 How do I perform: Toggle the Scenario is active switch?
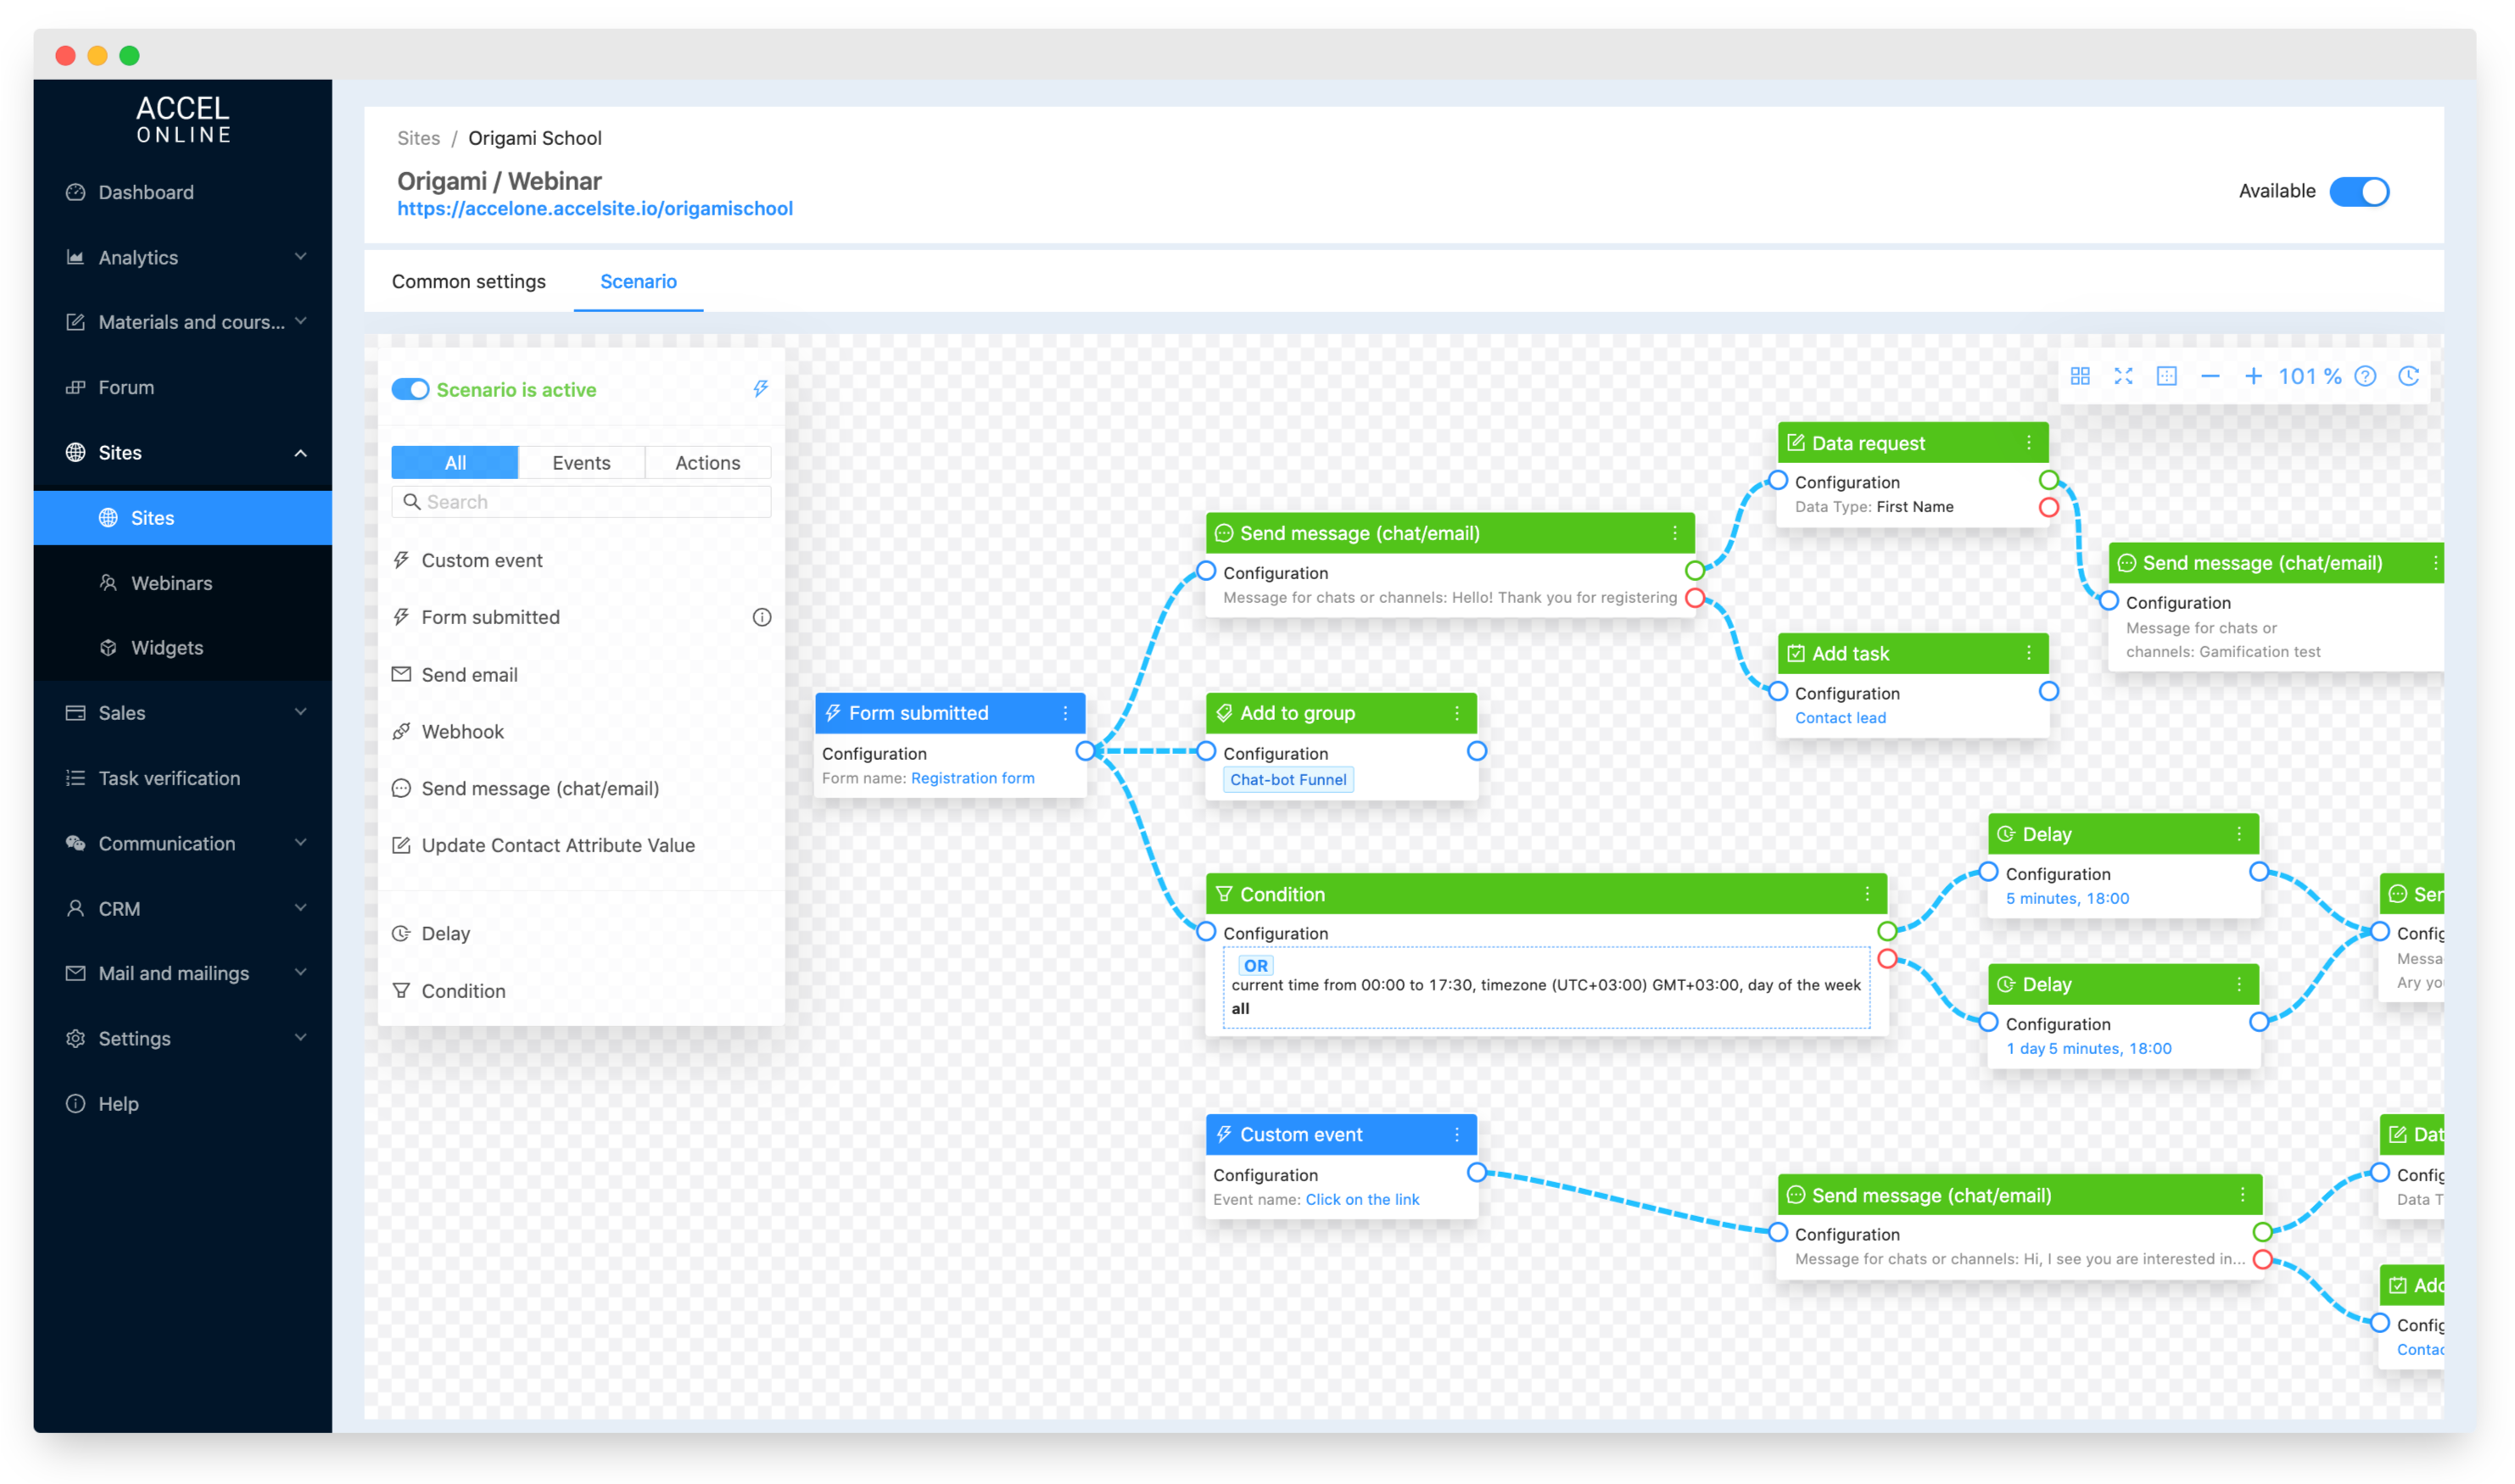click(410, 390)
